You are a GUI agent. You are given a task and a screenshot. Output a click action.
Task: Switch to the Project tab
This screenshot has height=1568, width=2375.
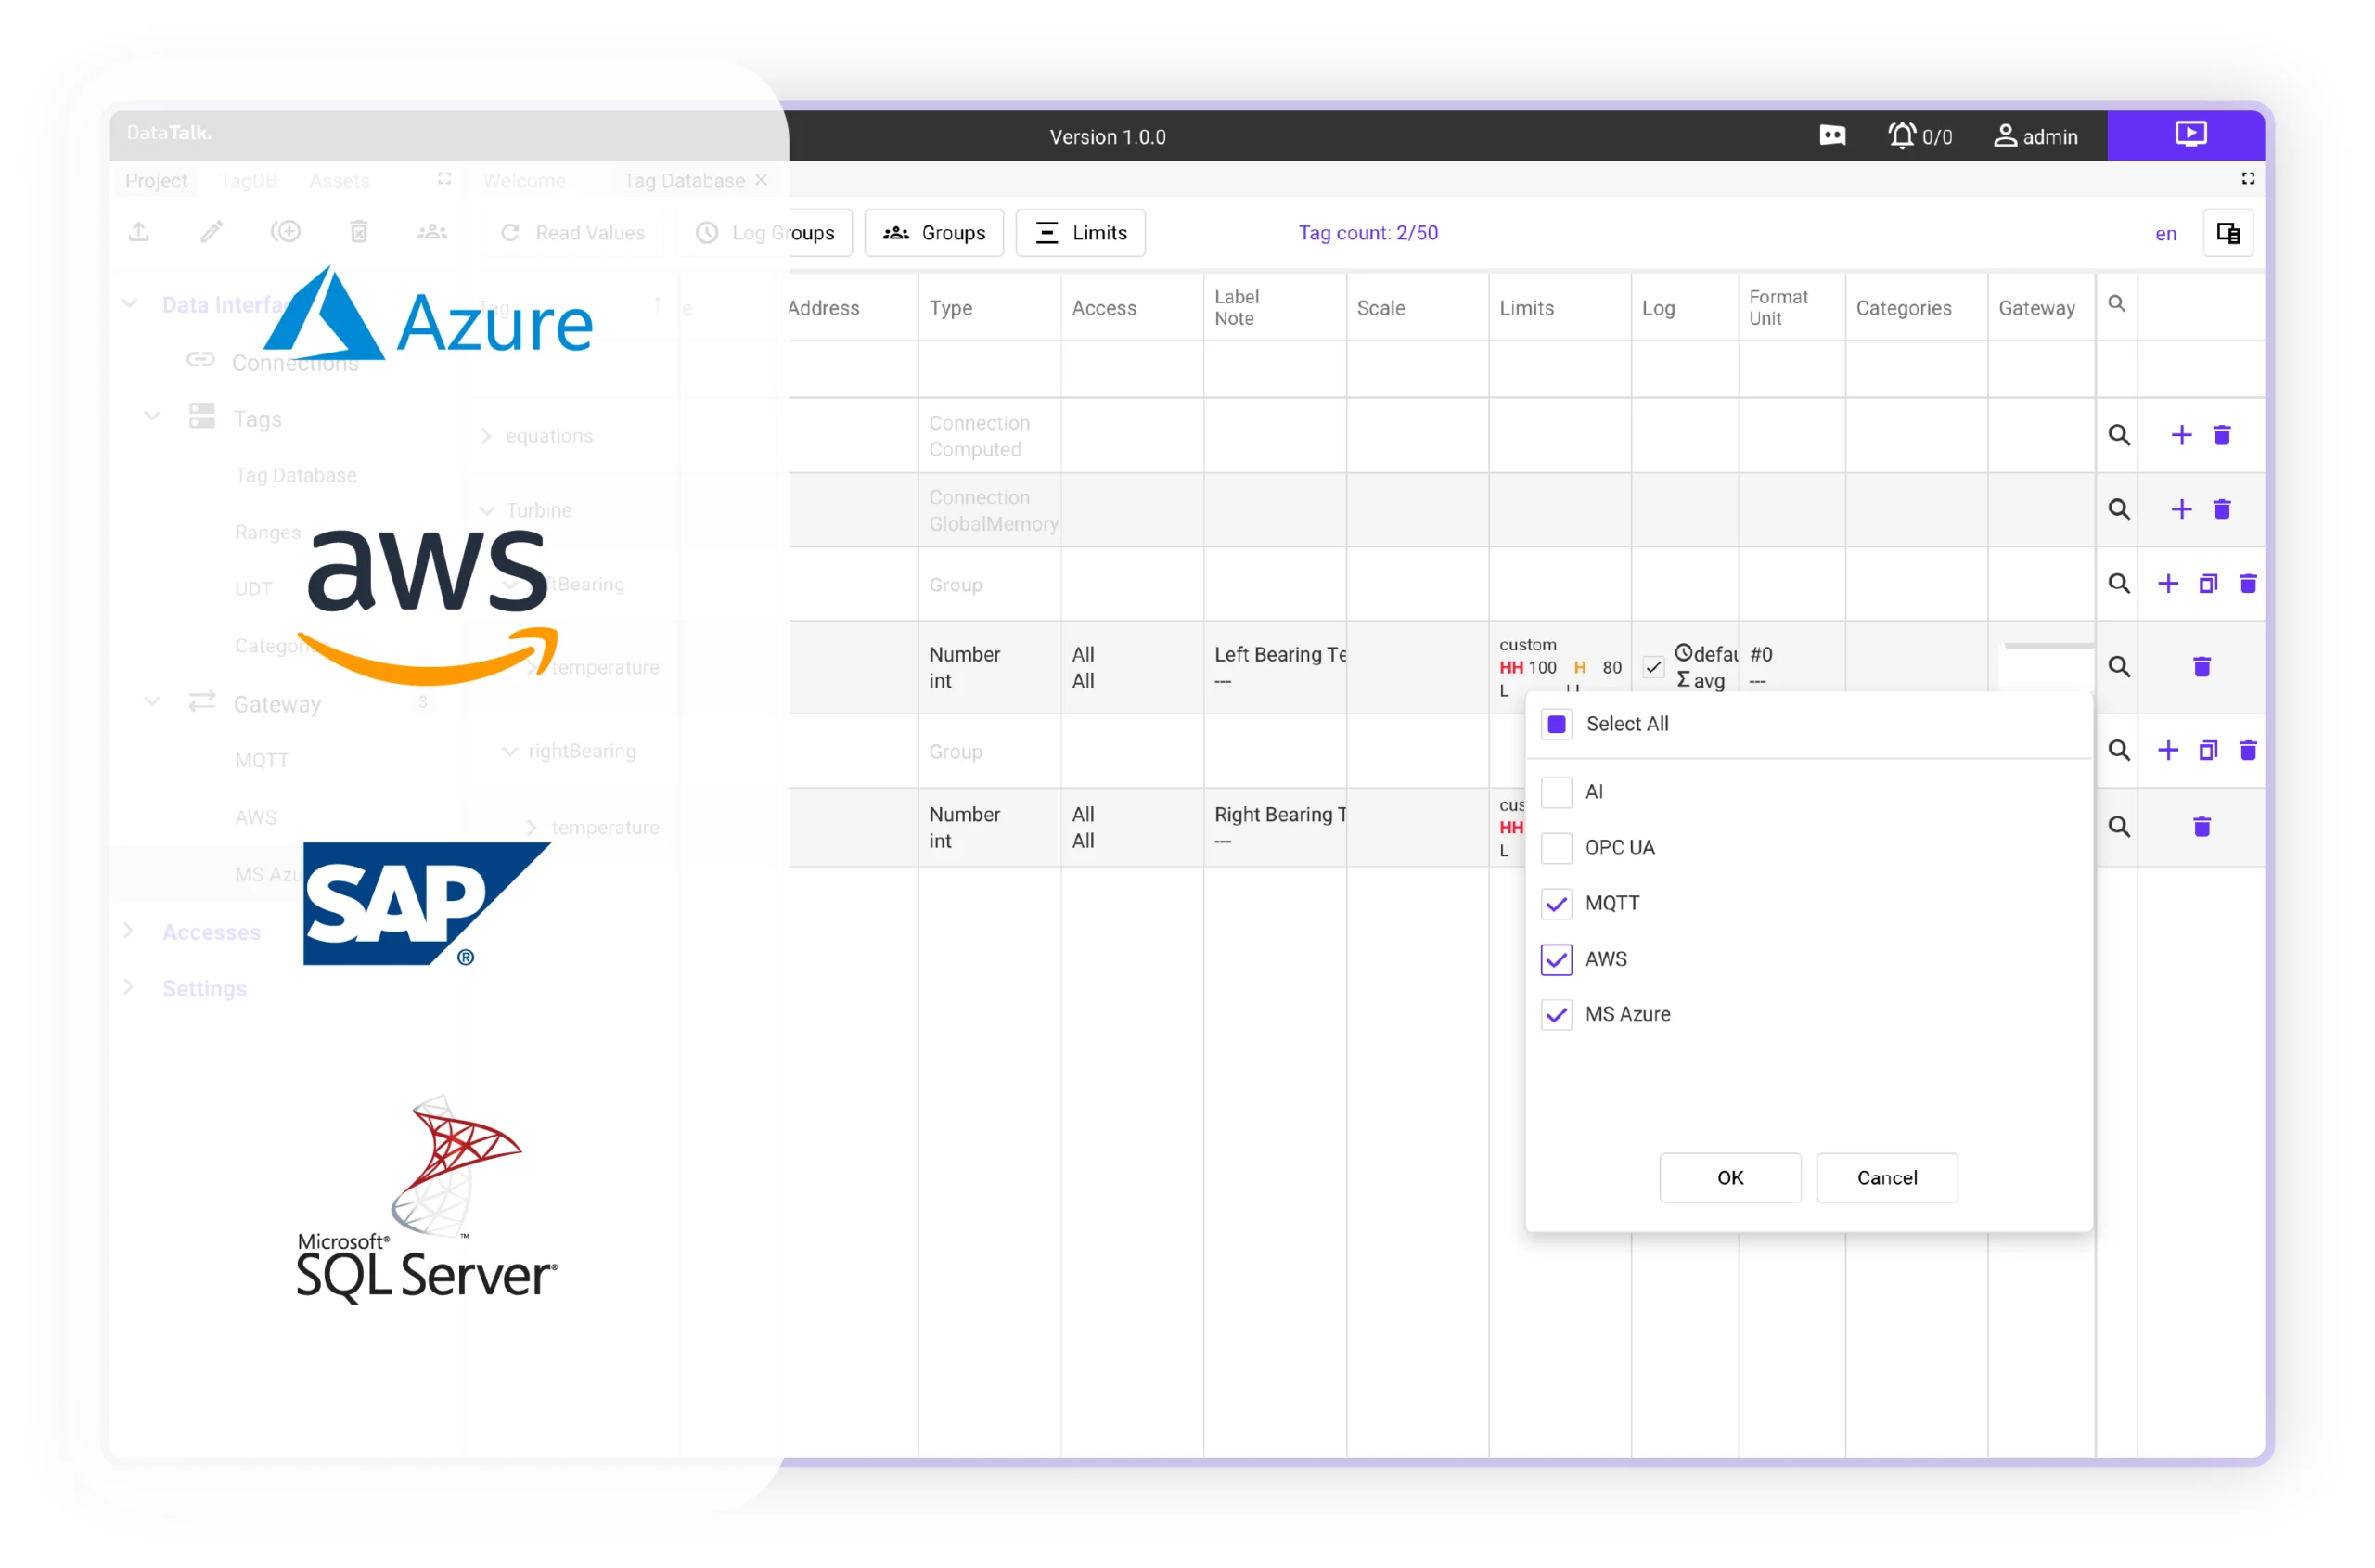click(x=156, y=181)
